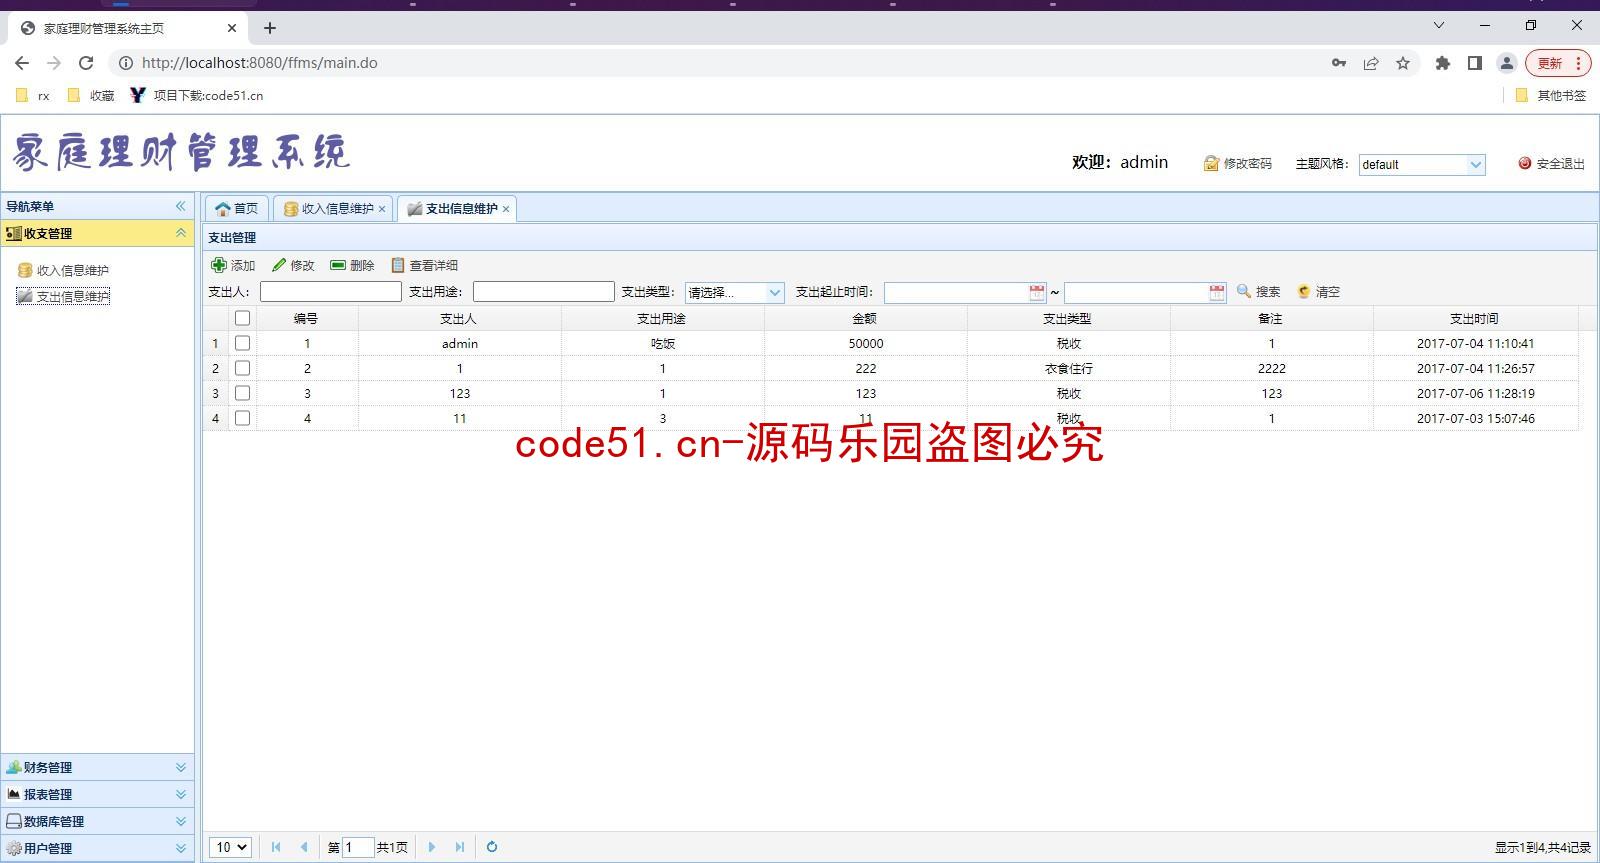Open theme style default dropdown
Viewport: 1600px width, 863px height.
tap(1422, 164)
